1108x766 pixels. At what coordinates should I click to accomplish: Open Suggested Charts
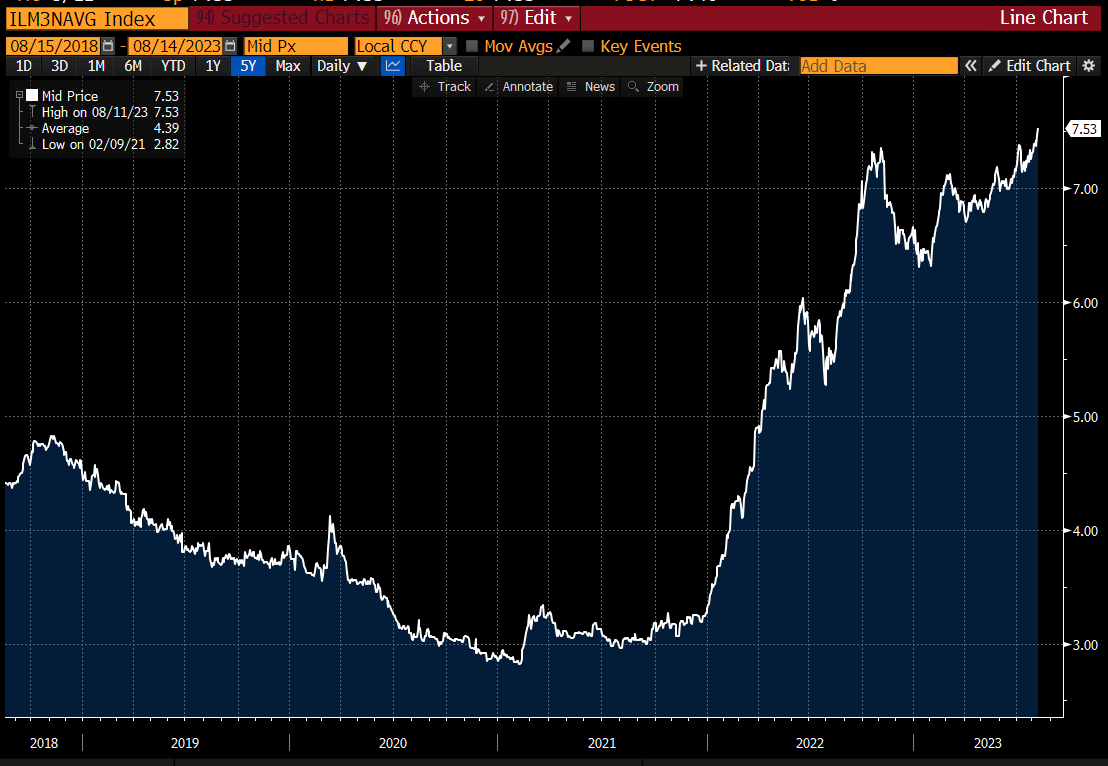pyautogui.click(x=283, y=18)
